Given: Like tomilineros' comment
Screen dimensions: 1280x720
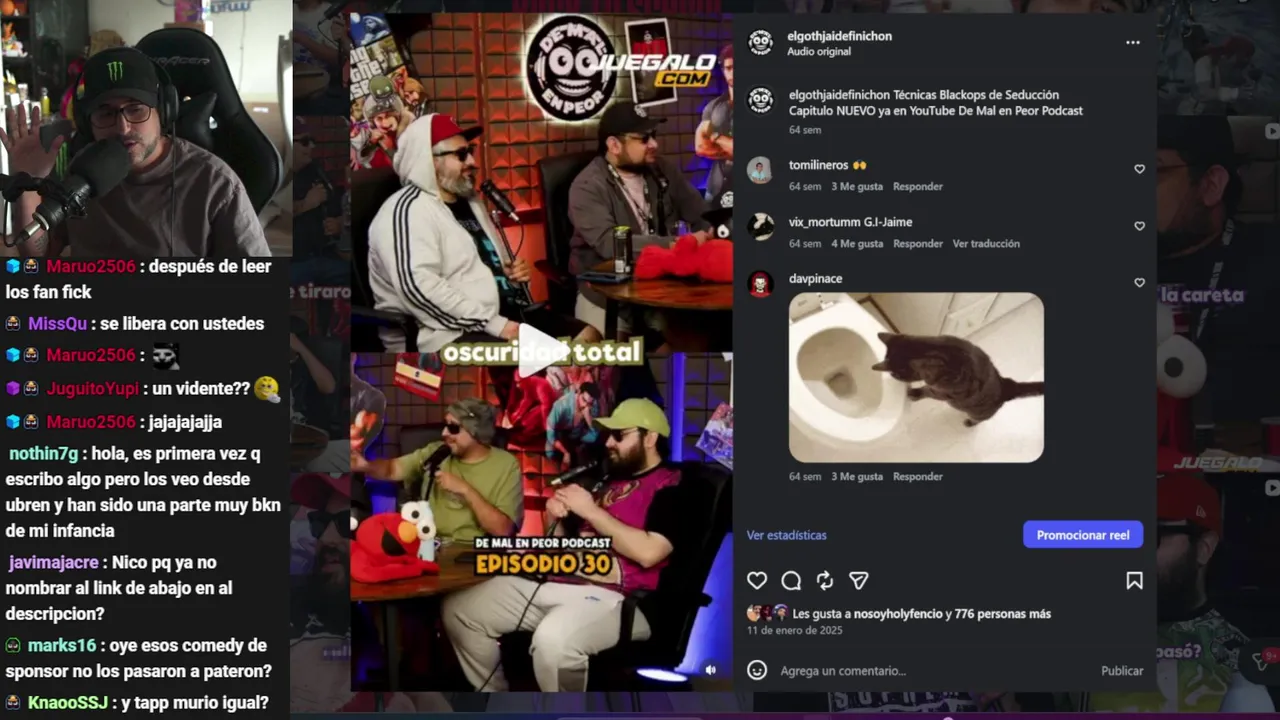Looking at the screenshot, I should [x=1139, y=169].
